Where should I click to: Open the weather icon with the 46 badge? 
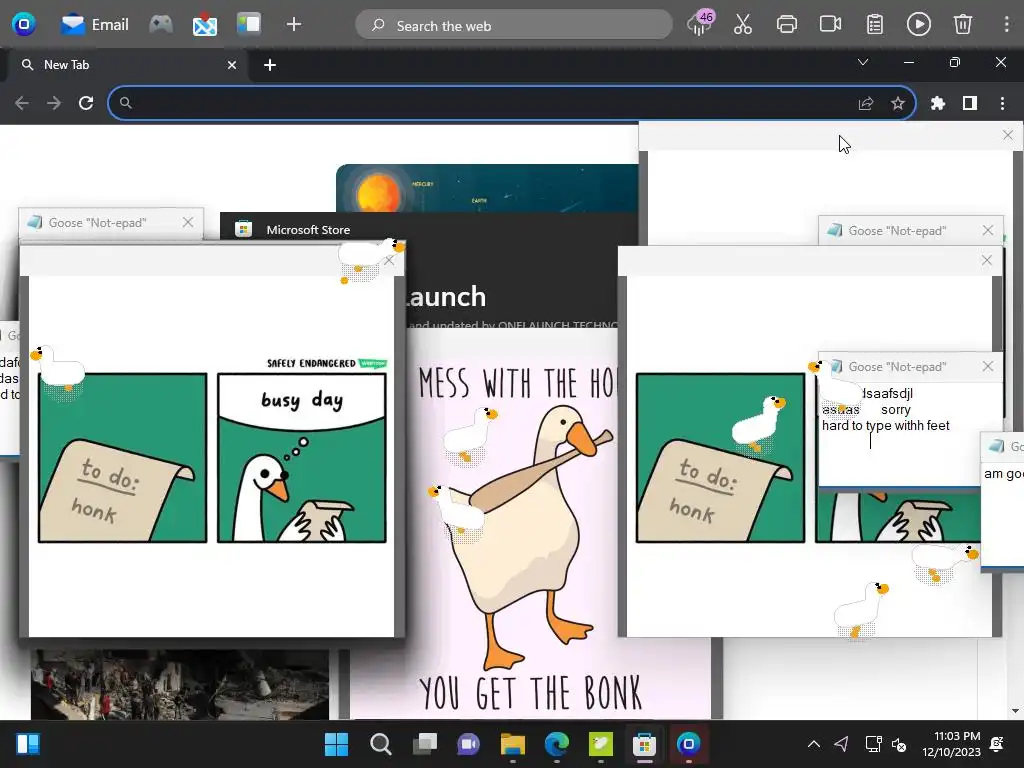[699, 25]
